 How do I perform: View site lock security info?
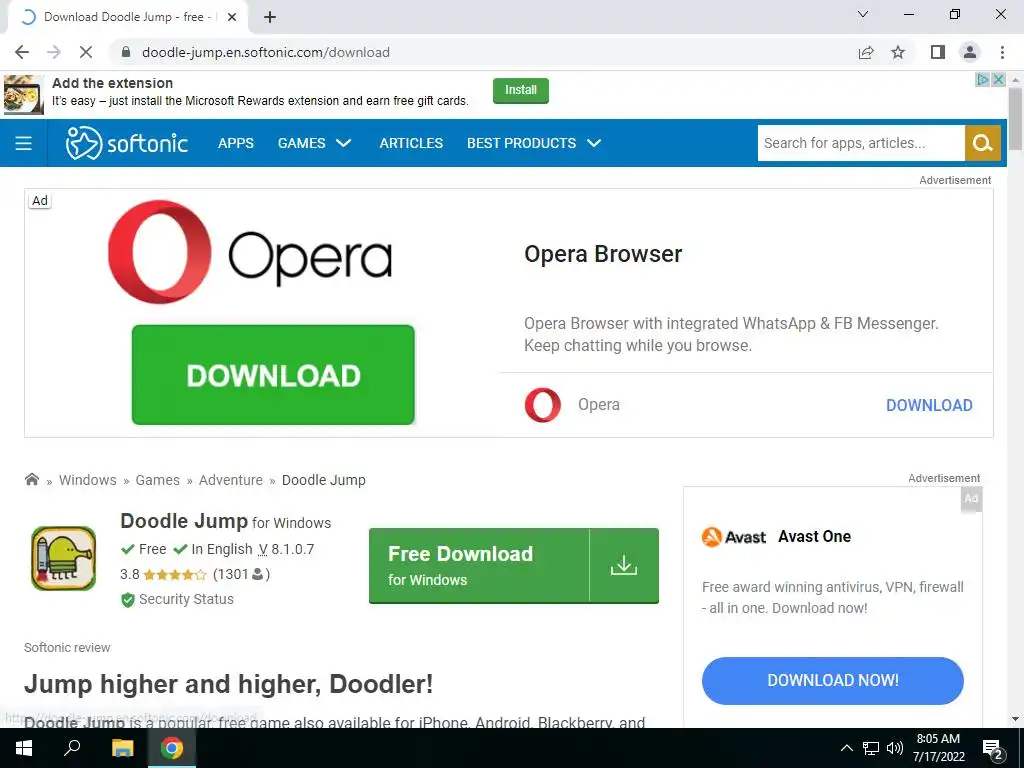(x=127, y=52)
